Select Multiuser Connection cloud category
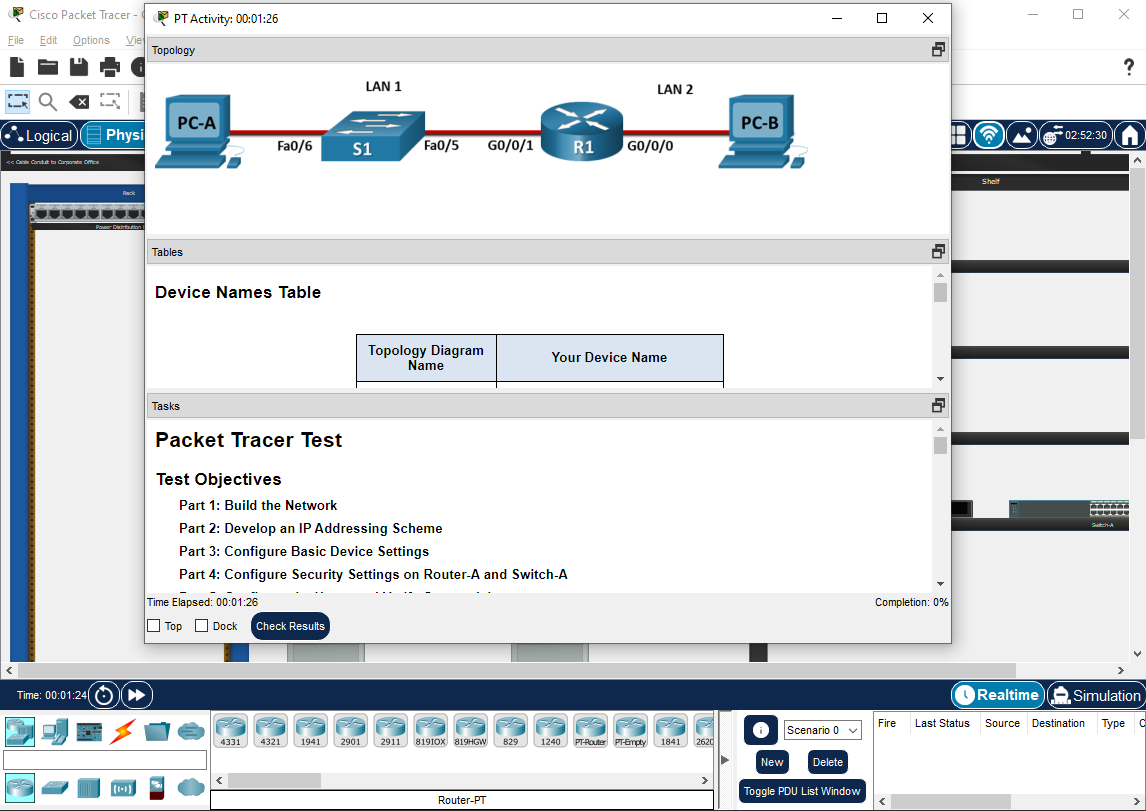Screen dimensions: 1146x811 (x=191, y=731)
